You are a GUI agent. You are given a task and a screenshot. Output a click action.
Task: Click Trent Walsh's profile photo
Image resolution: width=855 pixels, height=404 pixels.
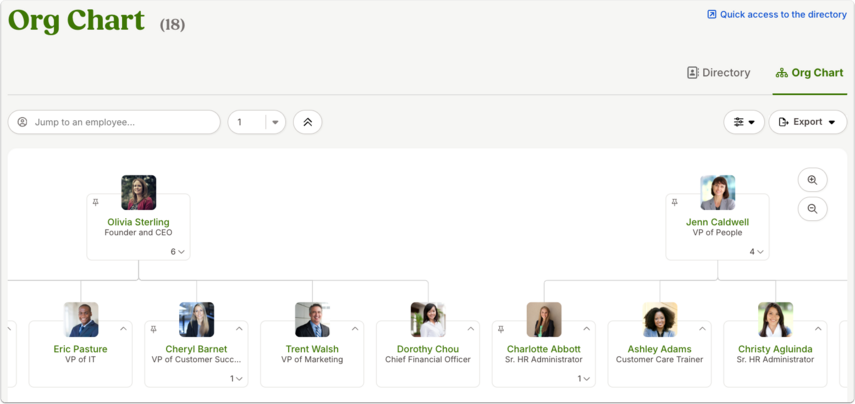tap(312, 319)
